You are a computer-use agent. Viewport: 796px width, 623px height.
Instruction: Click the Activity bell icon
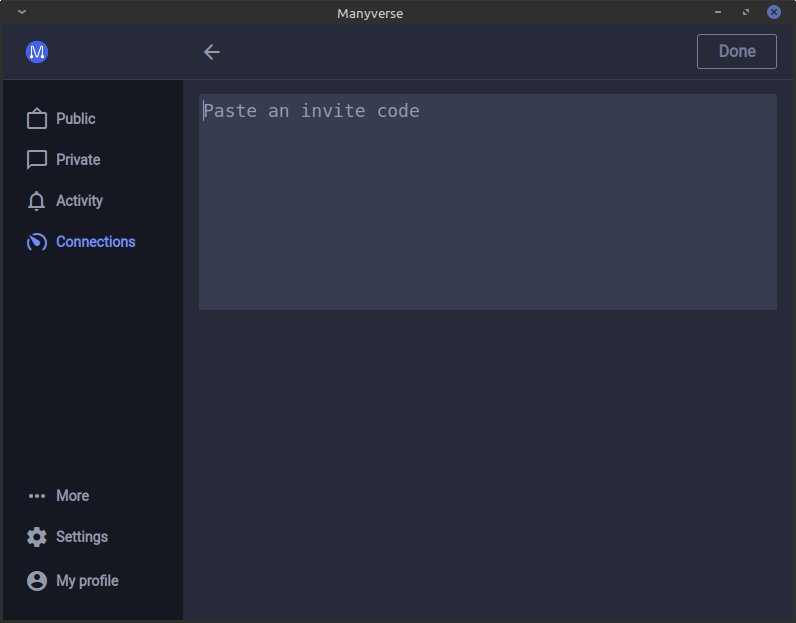pos(37,201)
